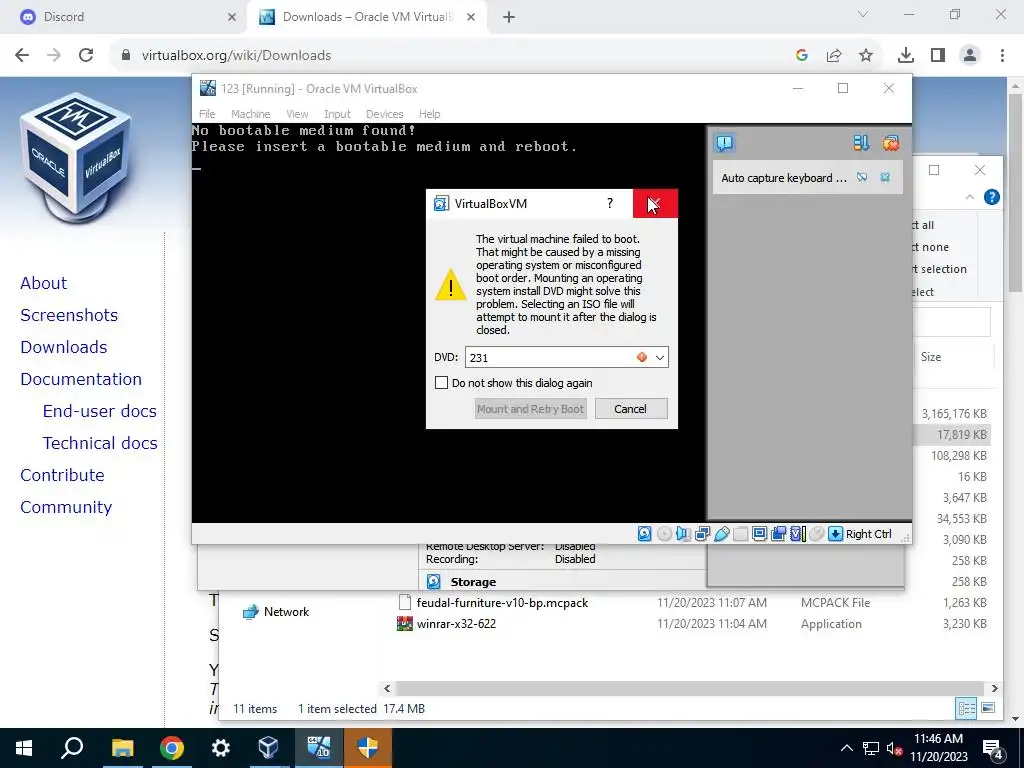Screen dimensions: 1024x768
Task: Click the audio status bar icon
Action: (x=683, y=534)
